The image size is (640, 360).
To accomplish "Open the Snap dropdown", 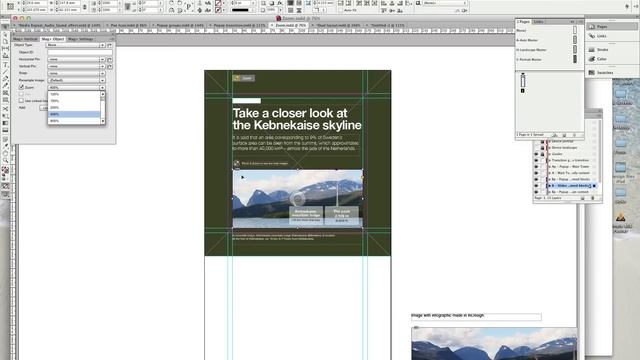I will point(76,73).
